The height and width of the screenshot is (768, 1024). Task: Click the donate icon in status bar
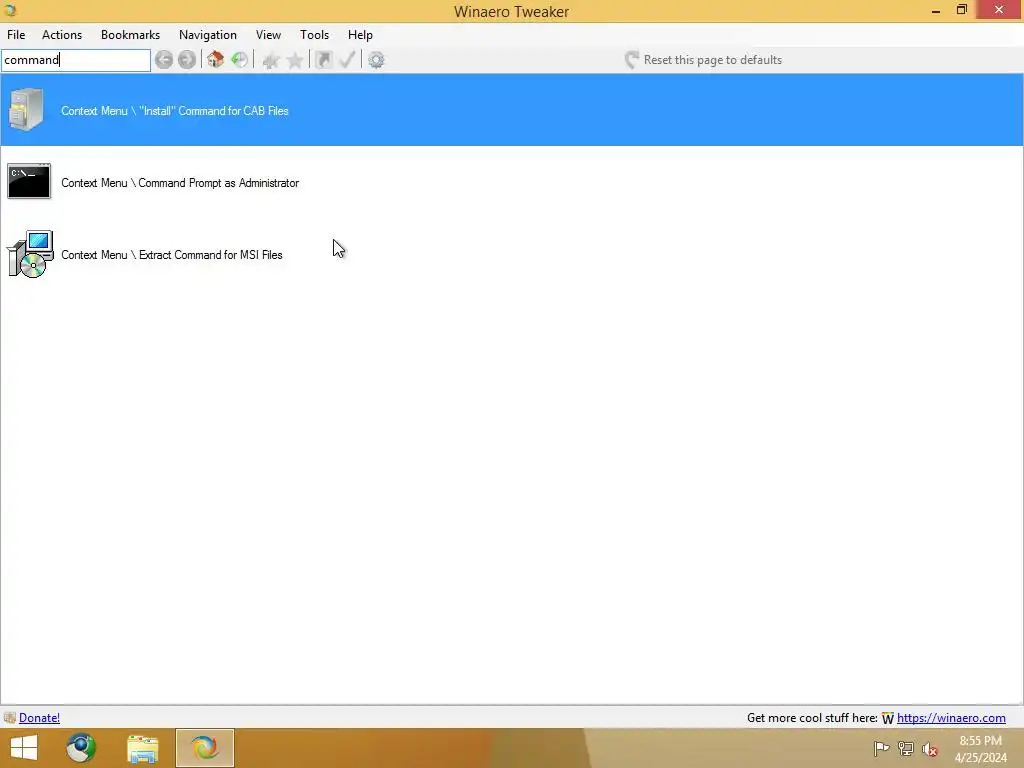tap(9, 718)
